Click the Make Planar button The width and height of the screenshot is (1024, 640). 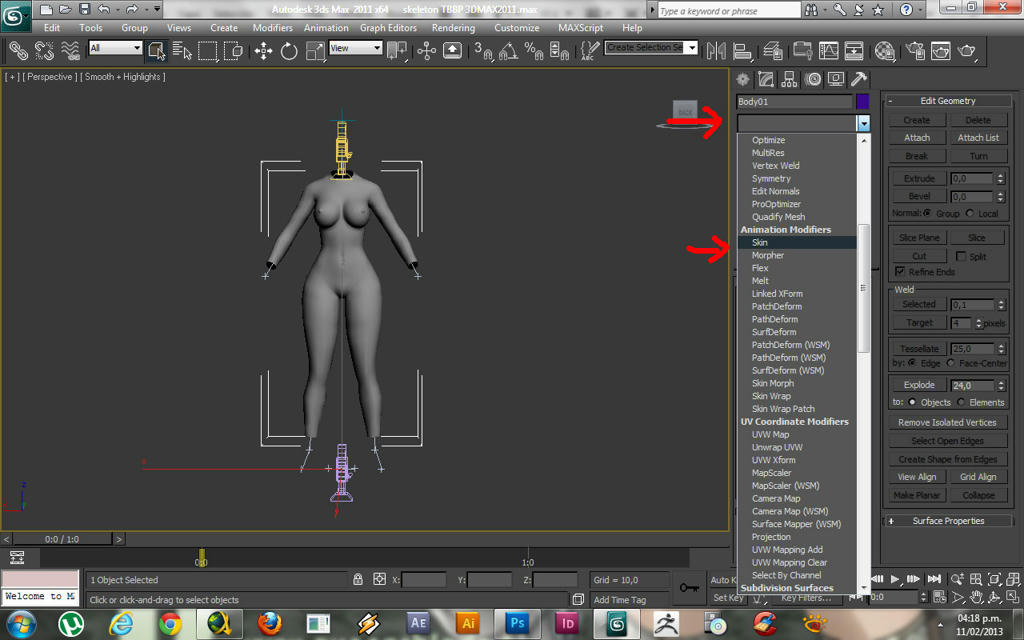coord(916,495)
